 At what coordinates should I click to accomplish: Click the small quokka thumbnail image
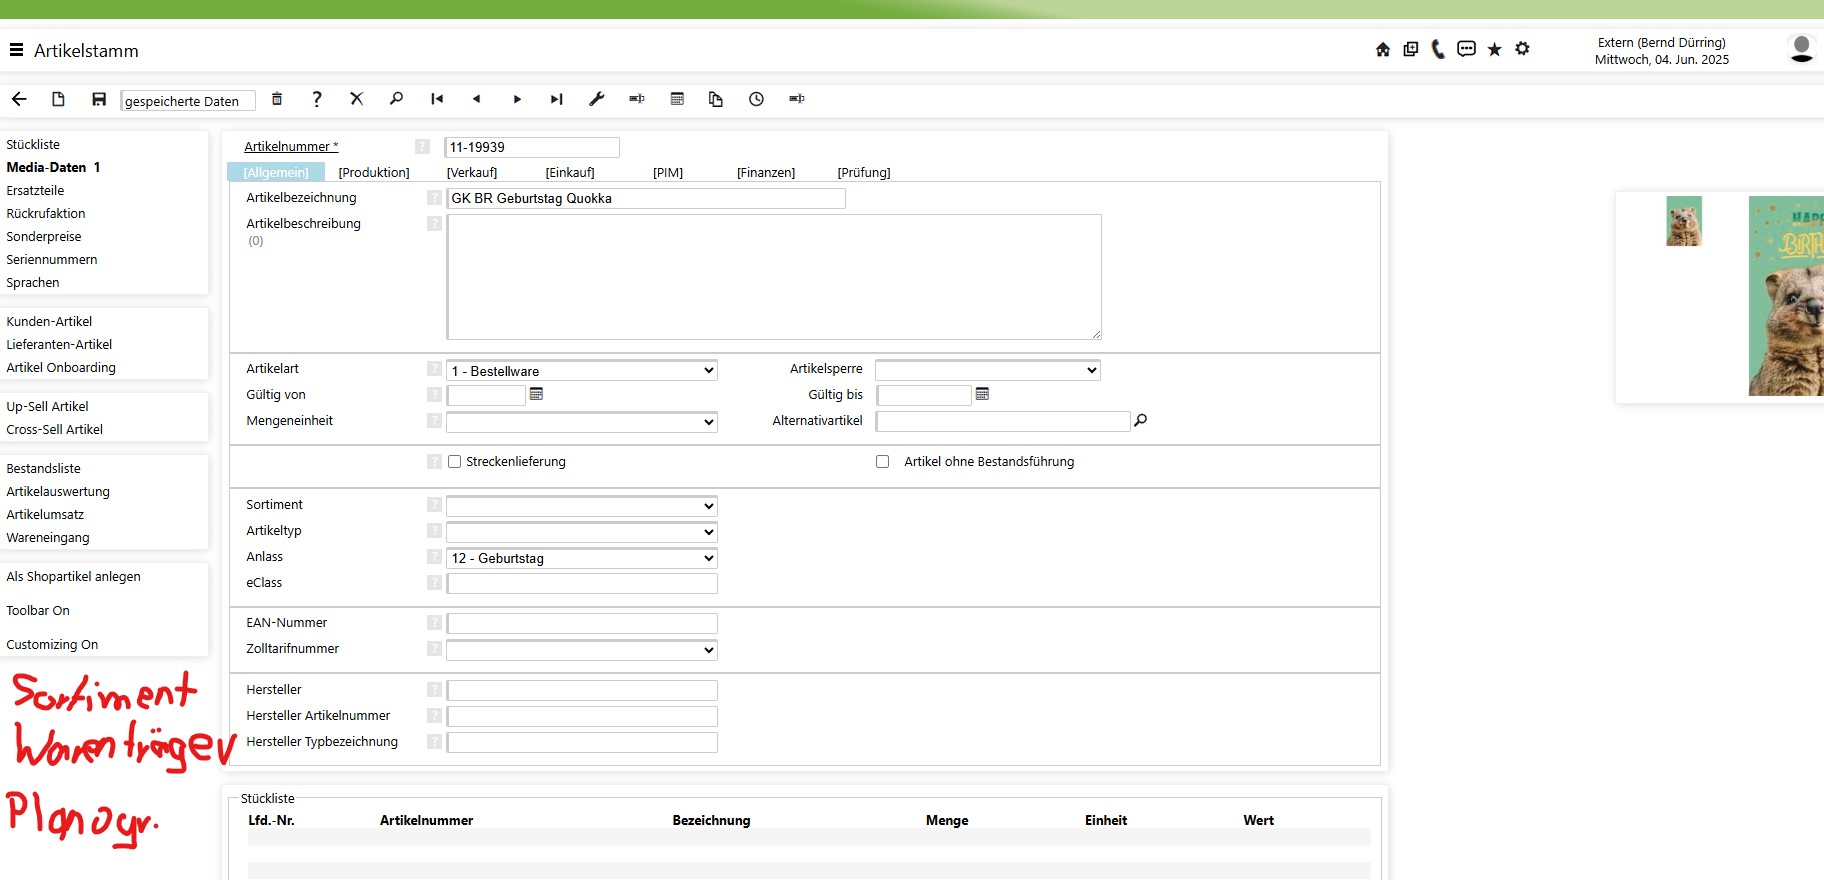tap(1683, 221)
